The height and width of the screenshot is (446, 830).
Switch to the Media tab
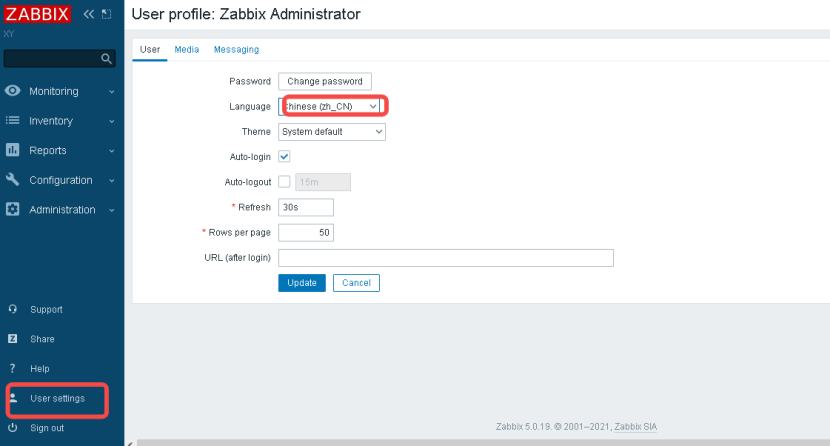click(187, 49)
